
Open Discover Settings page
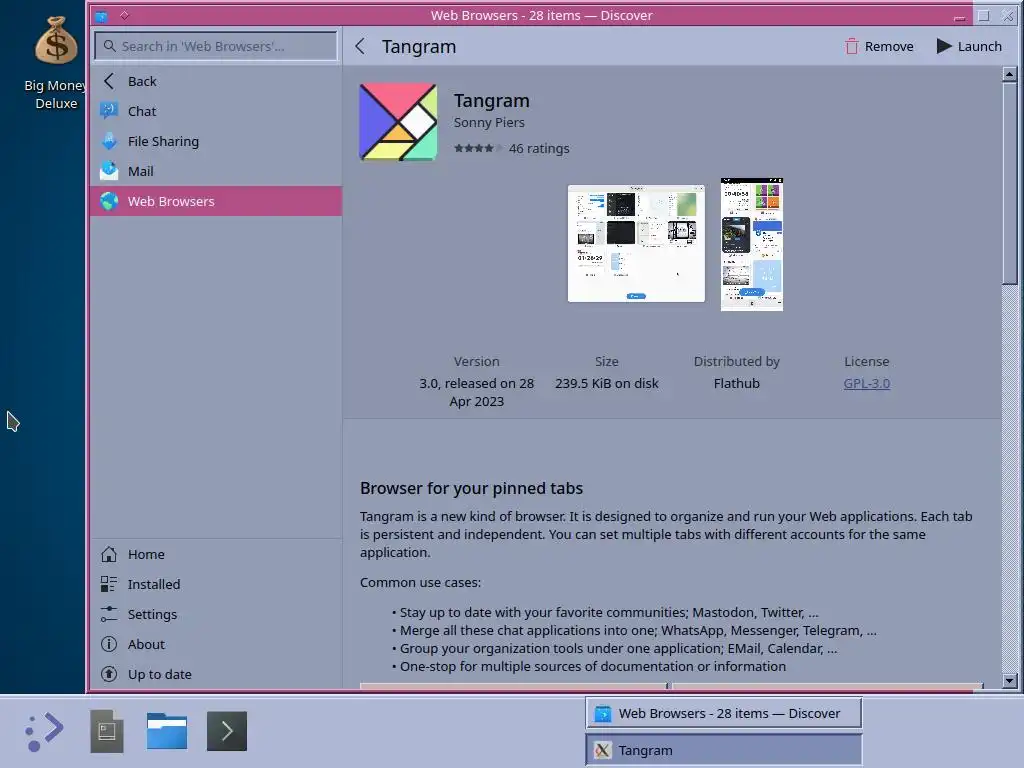point(216,614)
